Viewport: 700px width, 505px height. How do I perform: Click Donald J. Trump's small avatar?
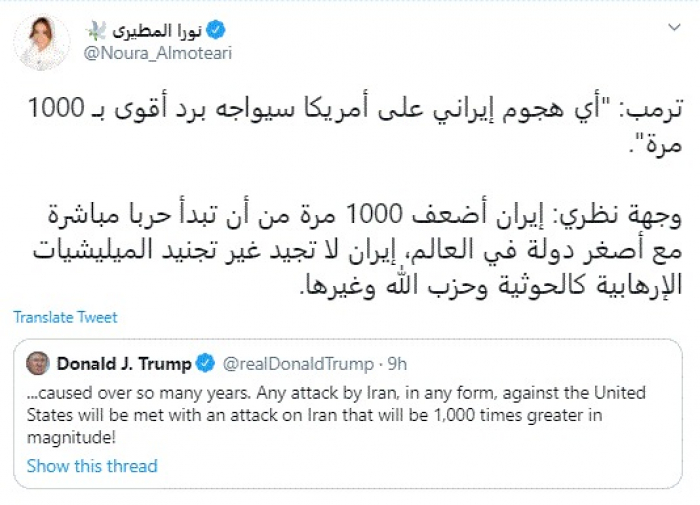(38, 362)
